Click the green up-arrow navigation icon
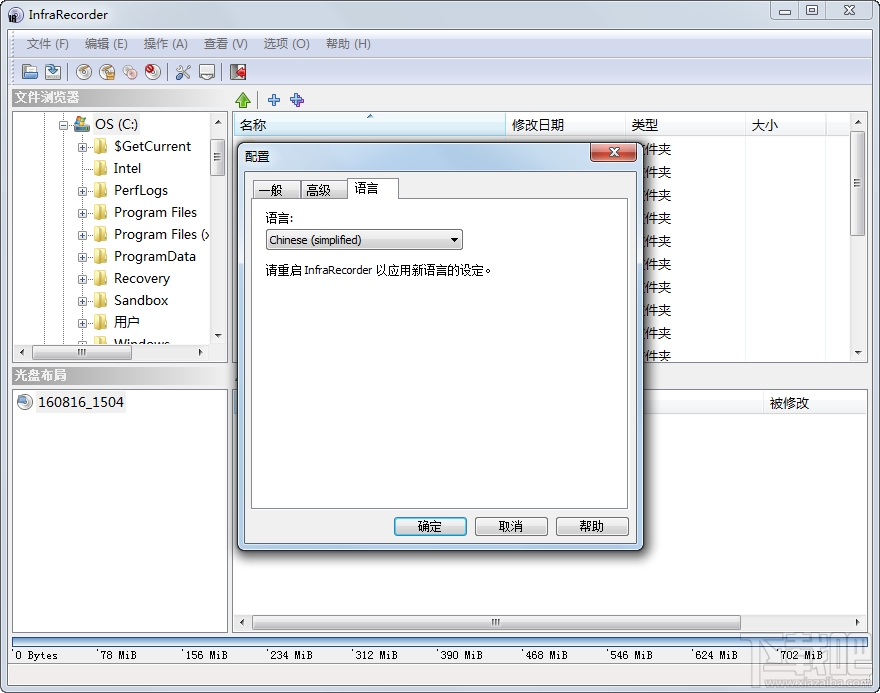The width and height of the screenshot is (880, 693). pos(243,99)
